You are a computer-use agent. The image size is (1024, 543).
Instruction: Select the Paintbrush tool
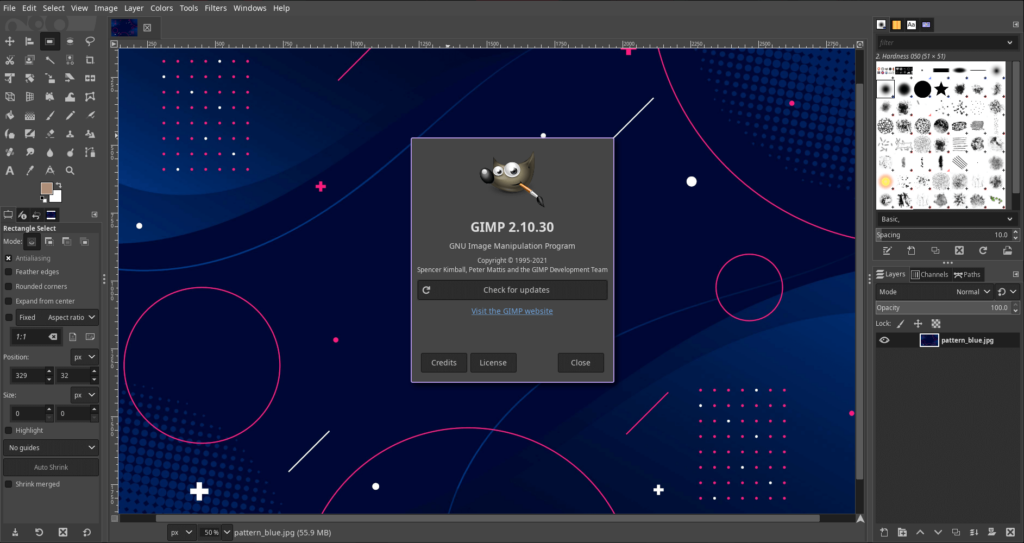pos(50,116)
